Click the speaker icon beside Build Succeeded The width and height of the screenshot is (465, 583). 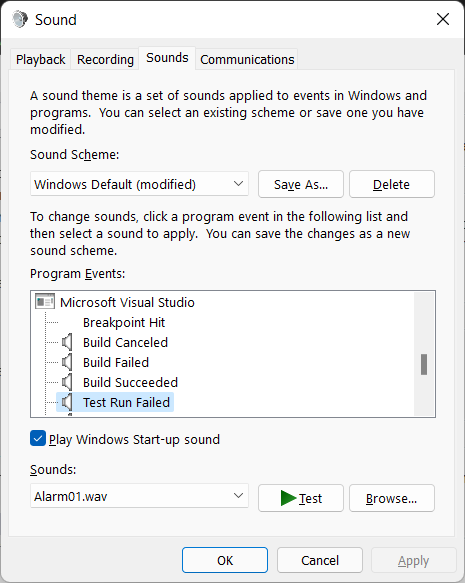(67, 383)
